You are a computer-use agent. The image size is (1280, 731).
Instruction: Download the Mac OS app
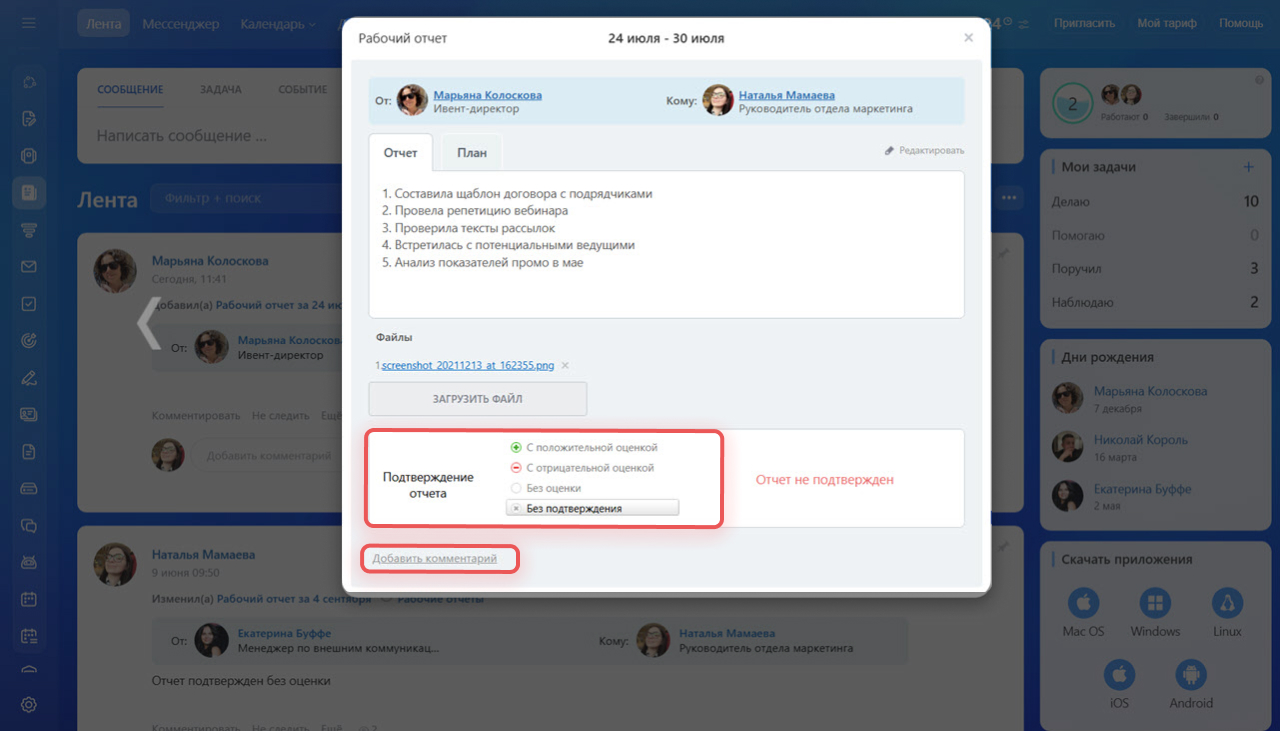(1083, 603)
